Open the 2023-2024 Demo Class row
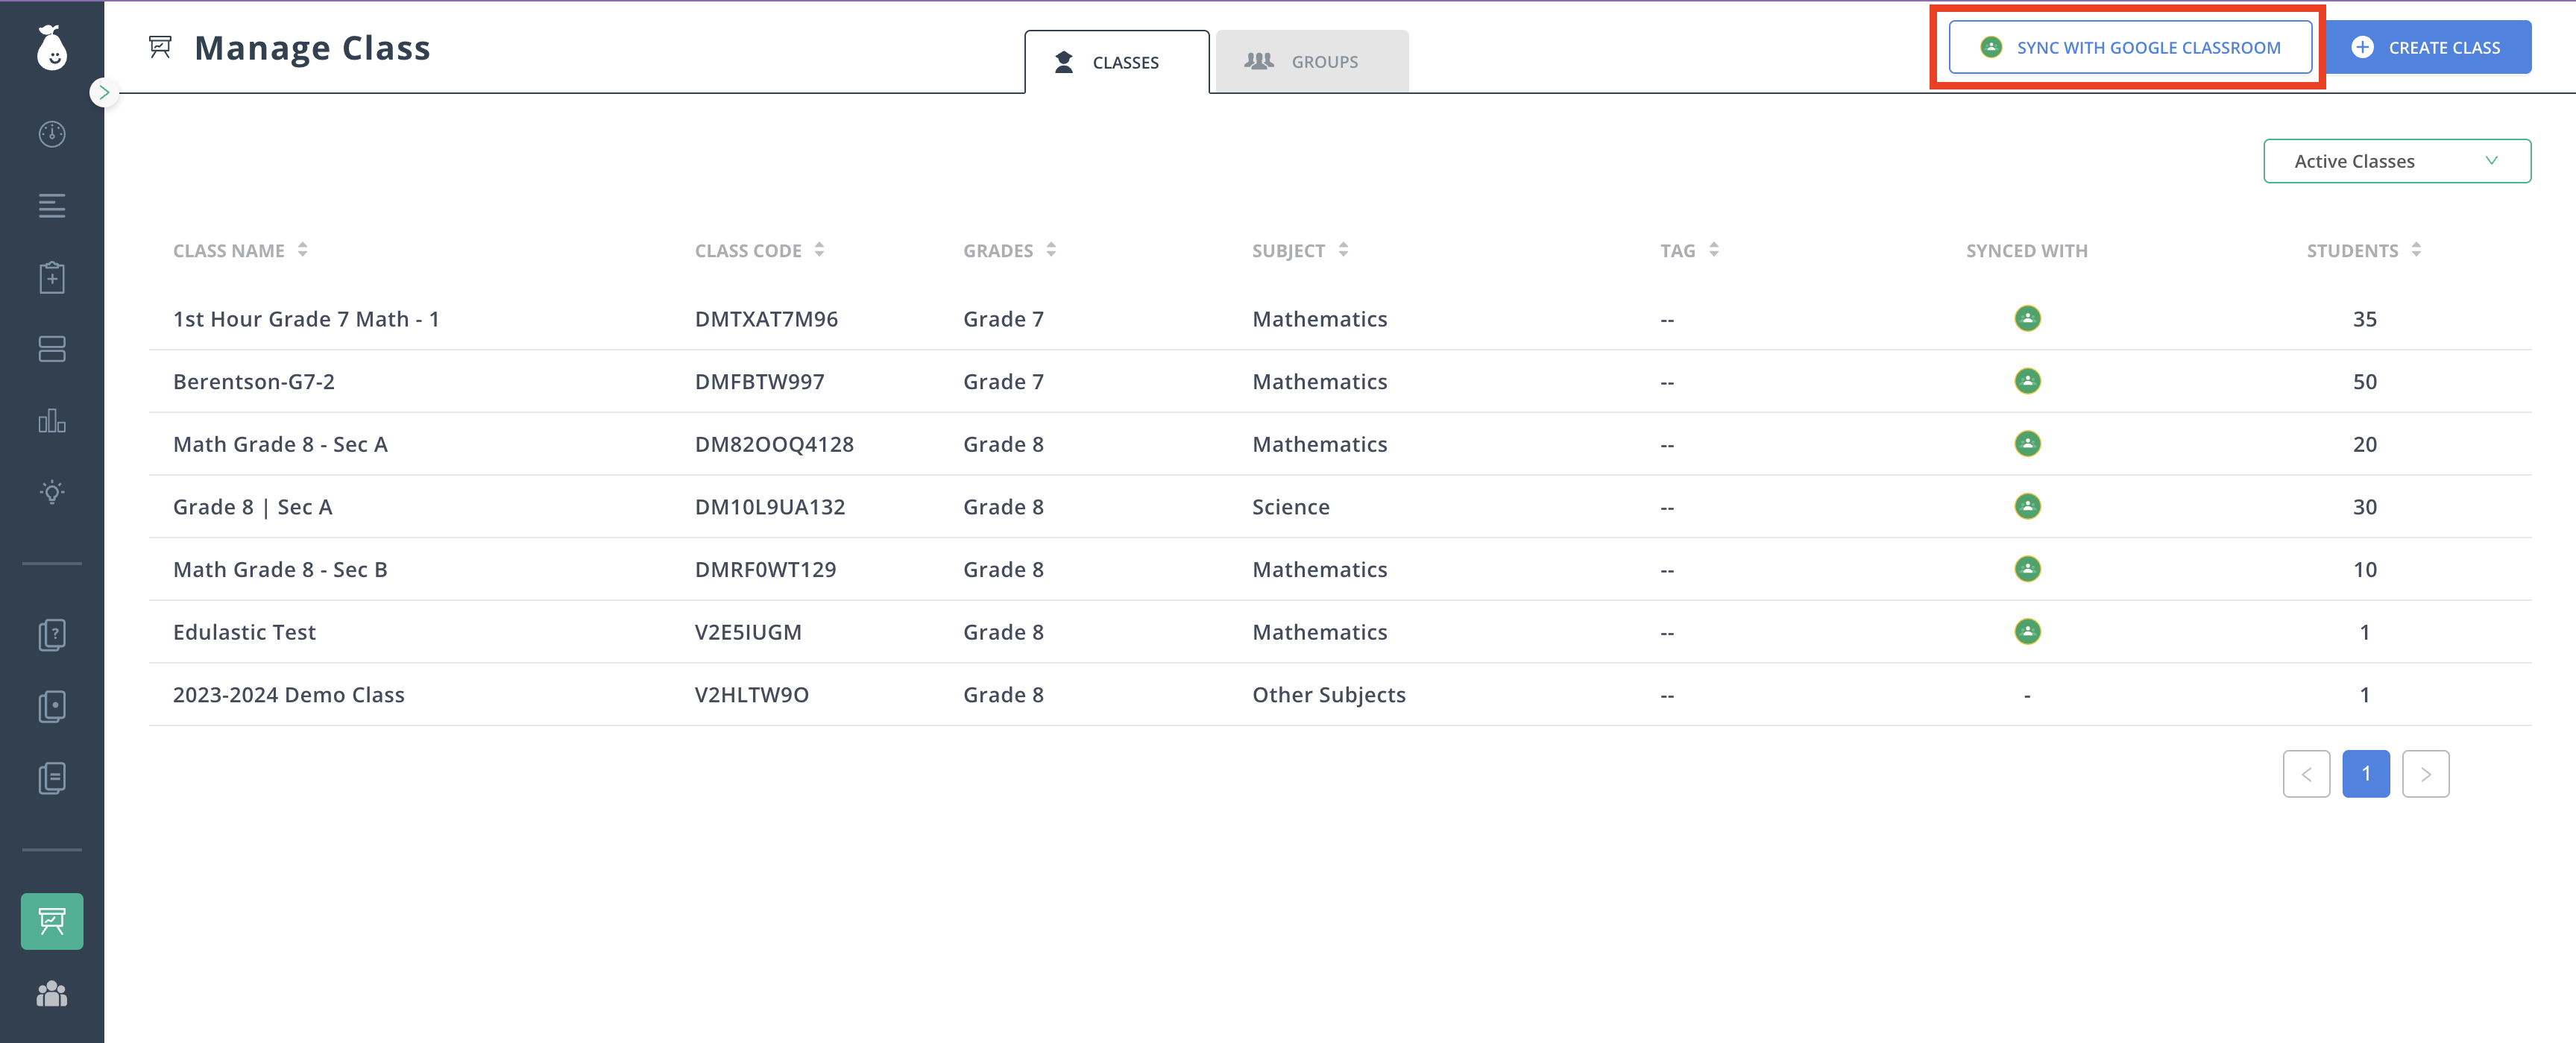 tap(289, 695)
